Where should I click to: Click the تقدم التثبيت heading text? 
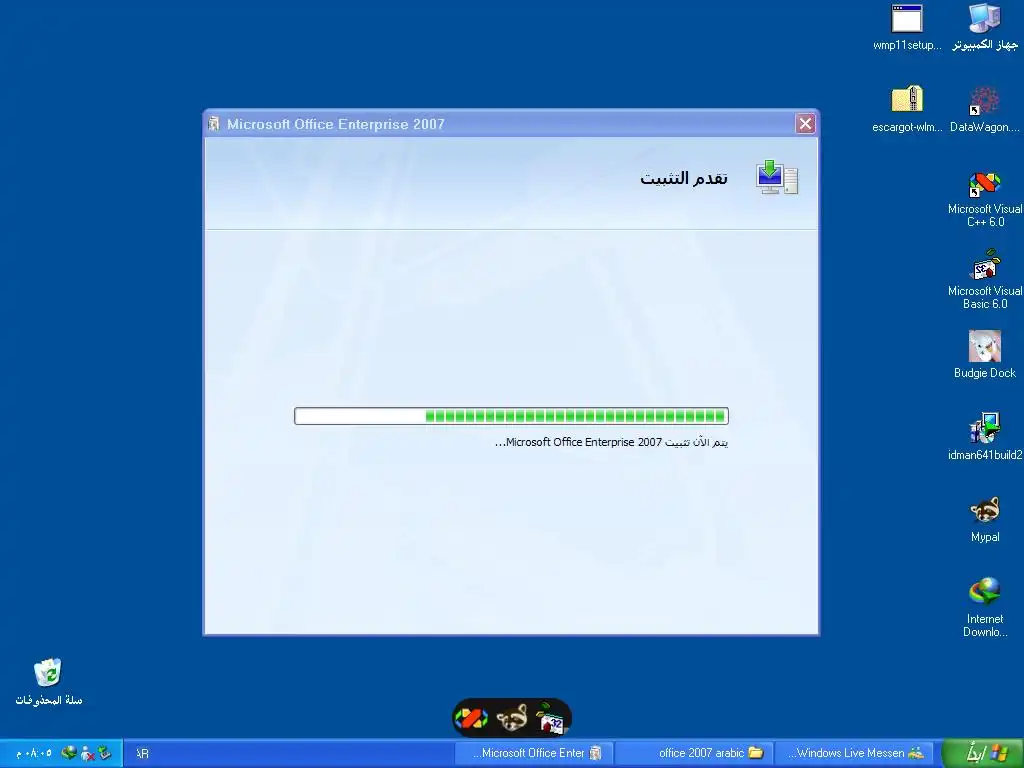tap(684, 178)
